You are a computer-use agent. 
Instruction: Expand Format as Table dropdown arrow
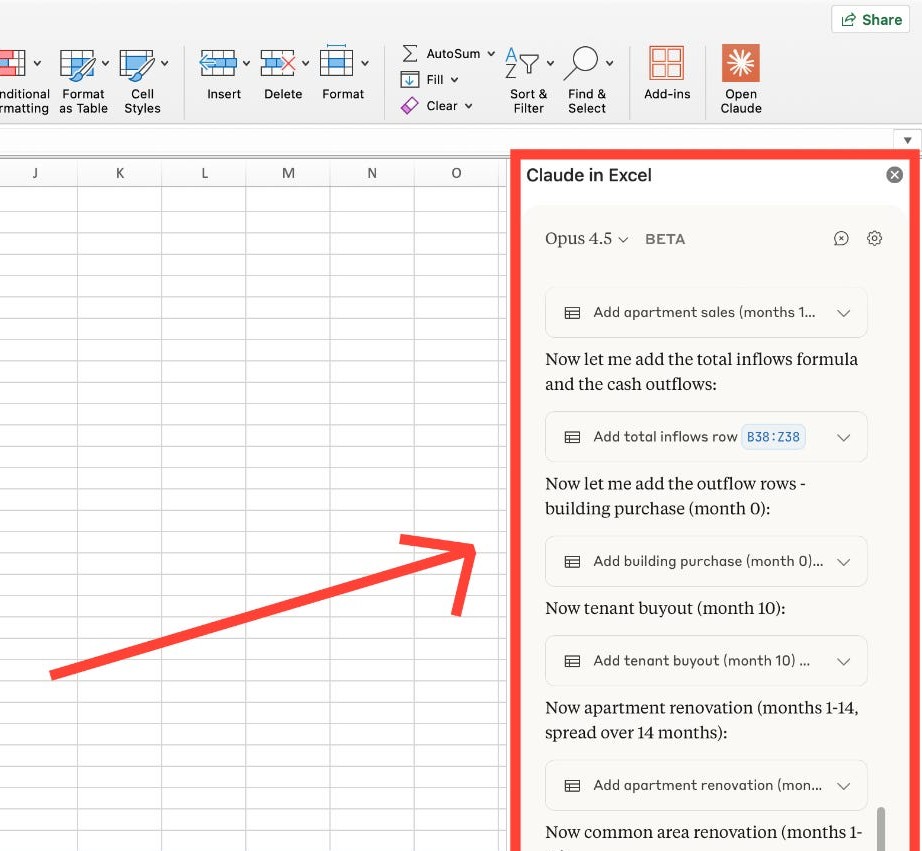(x=105, y=63)
